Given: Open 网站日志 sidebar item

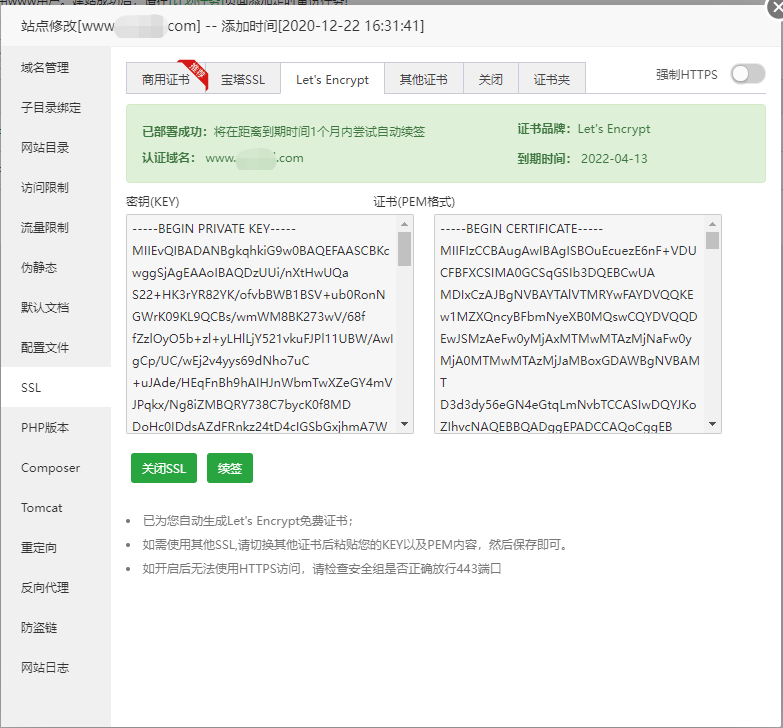Looking at the screenshot, I should click(x=56, y=667).
